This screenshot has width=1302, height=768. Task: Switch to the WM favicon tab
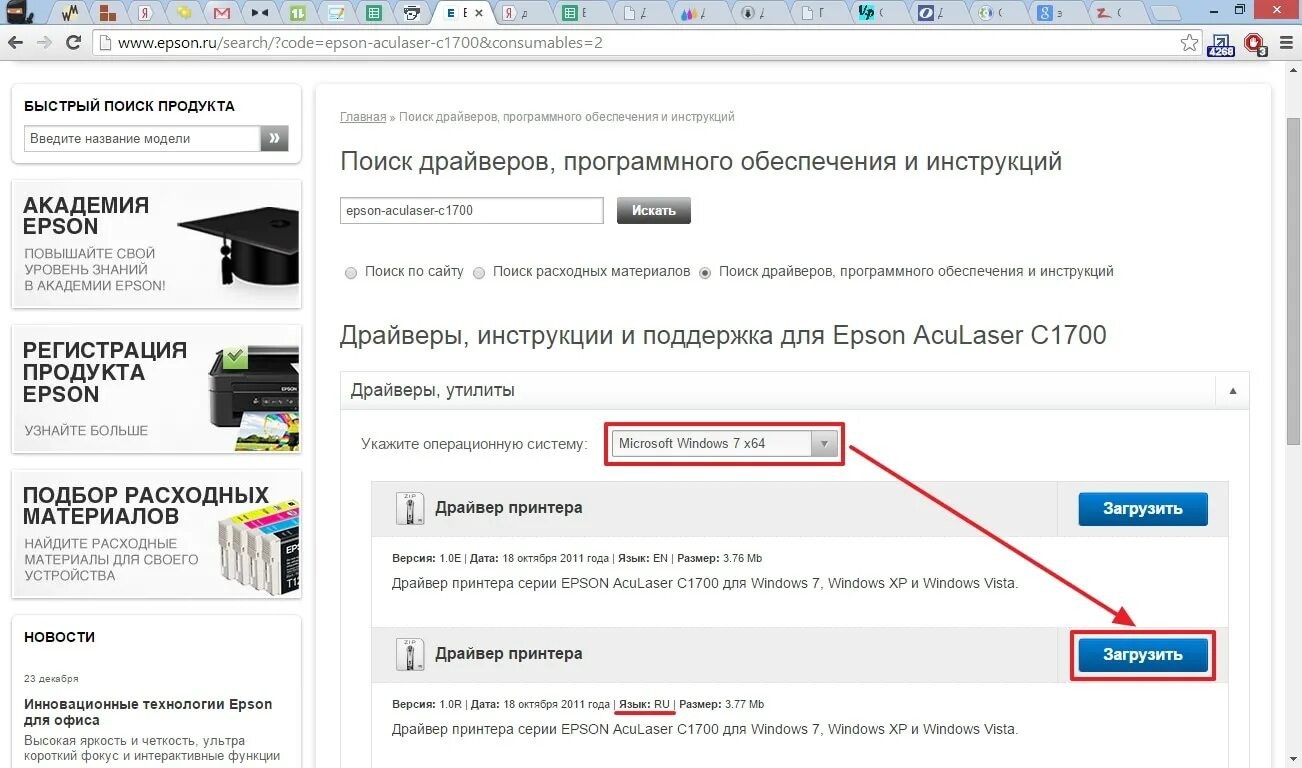[x=70, y=13]
